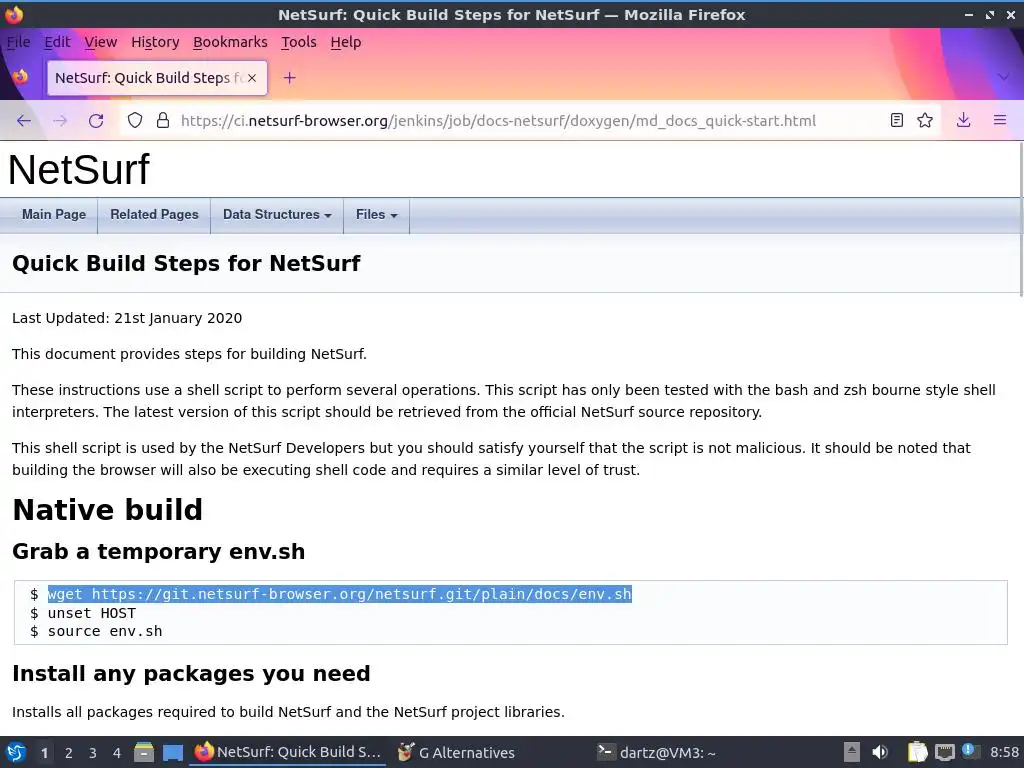Viewport: 1024px width, 768px height.
Task: Expand the Data Structures dropdown
Action: pyautogui.click(x=277, y=214)
